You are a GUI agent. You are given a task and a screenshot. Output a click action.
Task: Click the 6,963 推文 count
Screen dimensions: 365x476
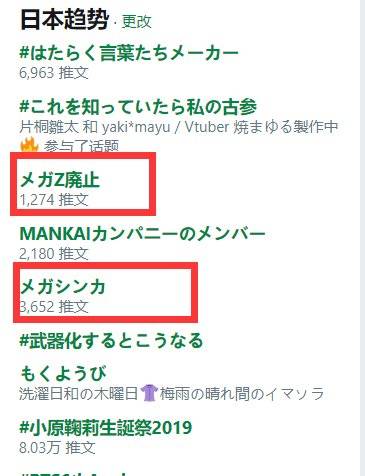tap(54, 73)
